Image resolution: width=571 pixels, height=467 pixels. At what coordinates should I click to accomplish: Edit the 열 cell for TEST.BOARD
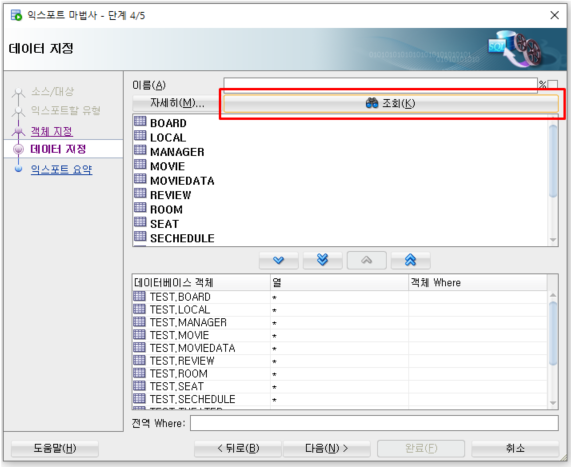click(x=339, y=297)
